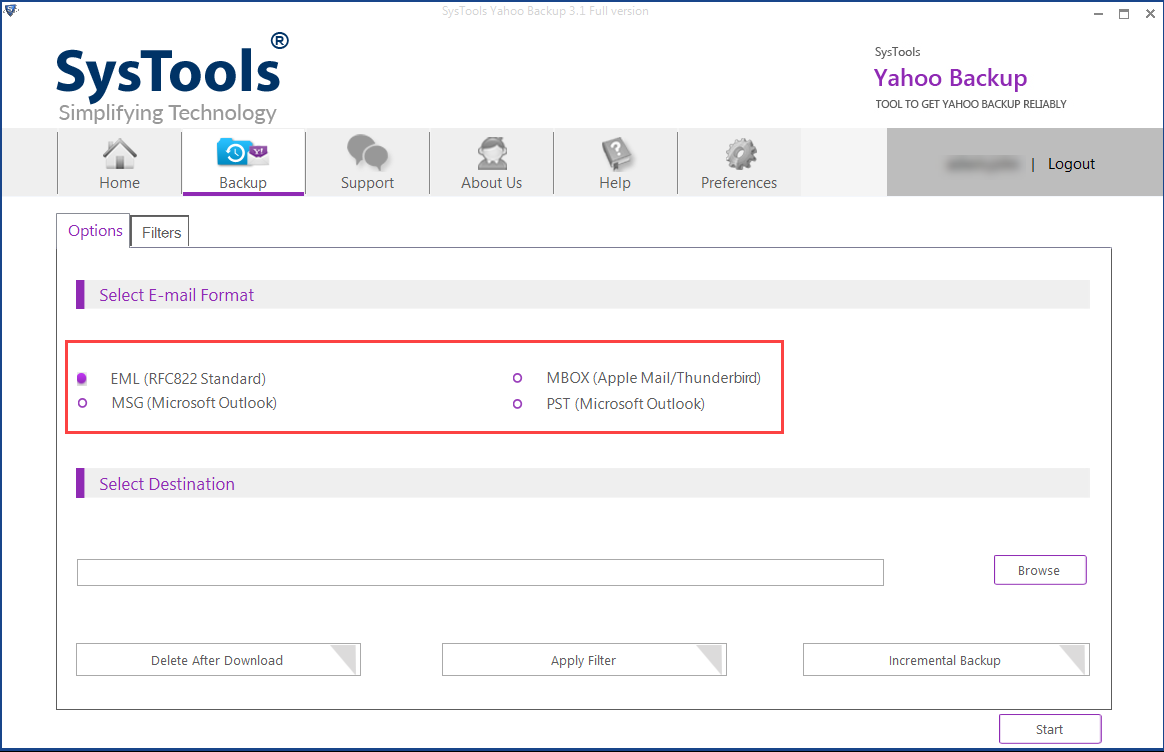
Task: Toggle the Apply Filter option
Action: 584,660
